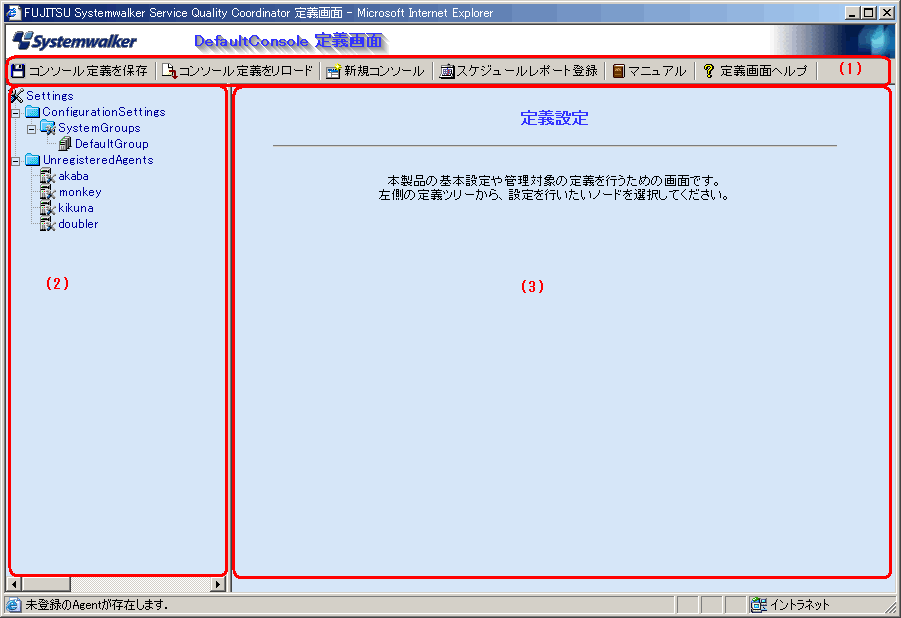Maximize the Internet Explorer window
Screen dimensions: 901x618
pyautogui.click(x=868, y=13)
